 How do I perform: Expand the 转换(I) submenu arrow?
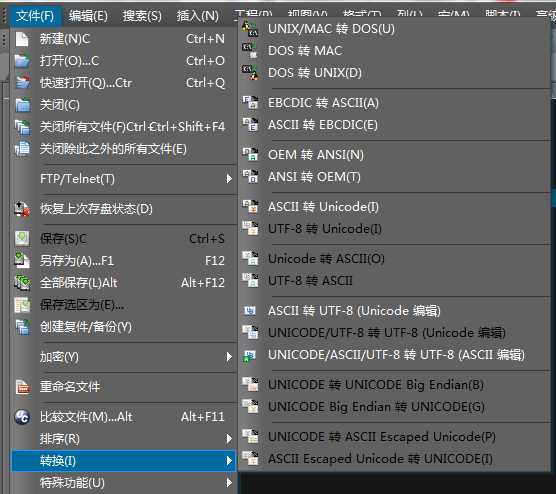click(x=229, y=461)
